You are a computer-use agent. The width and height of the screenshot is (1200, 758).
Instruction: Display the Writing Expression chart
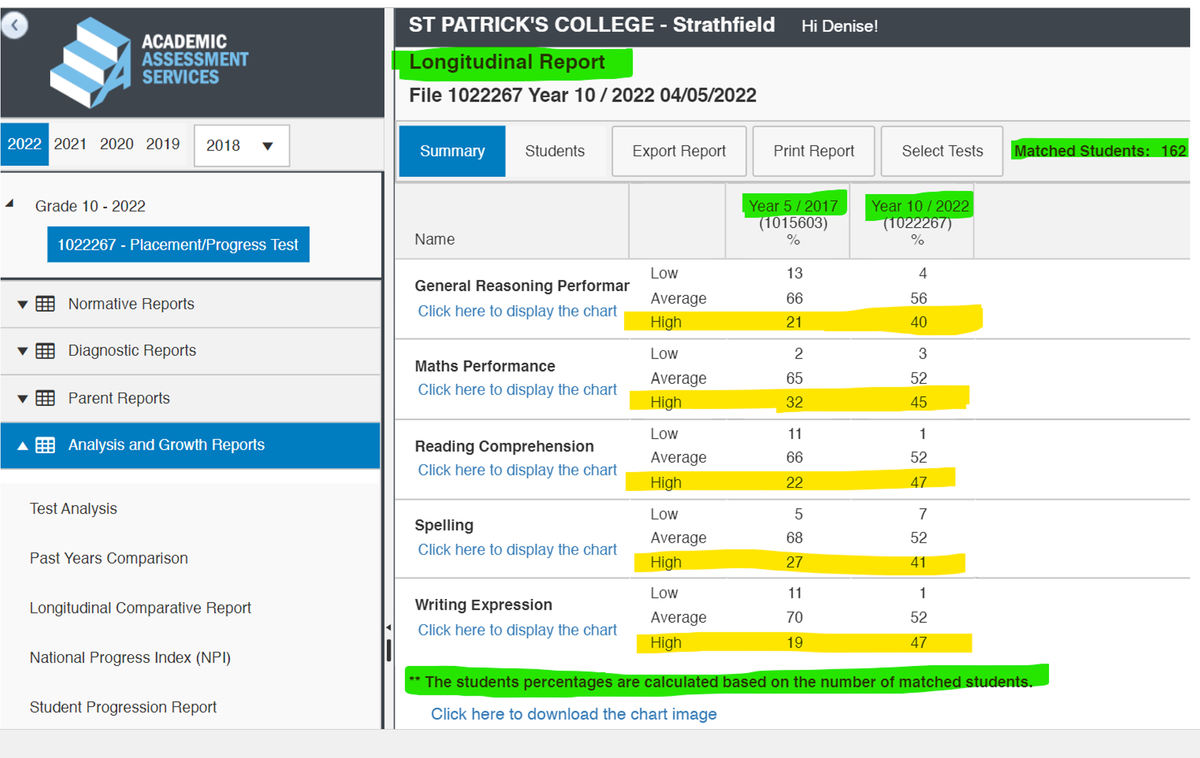click(517, 630)
